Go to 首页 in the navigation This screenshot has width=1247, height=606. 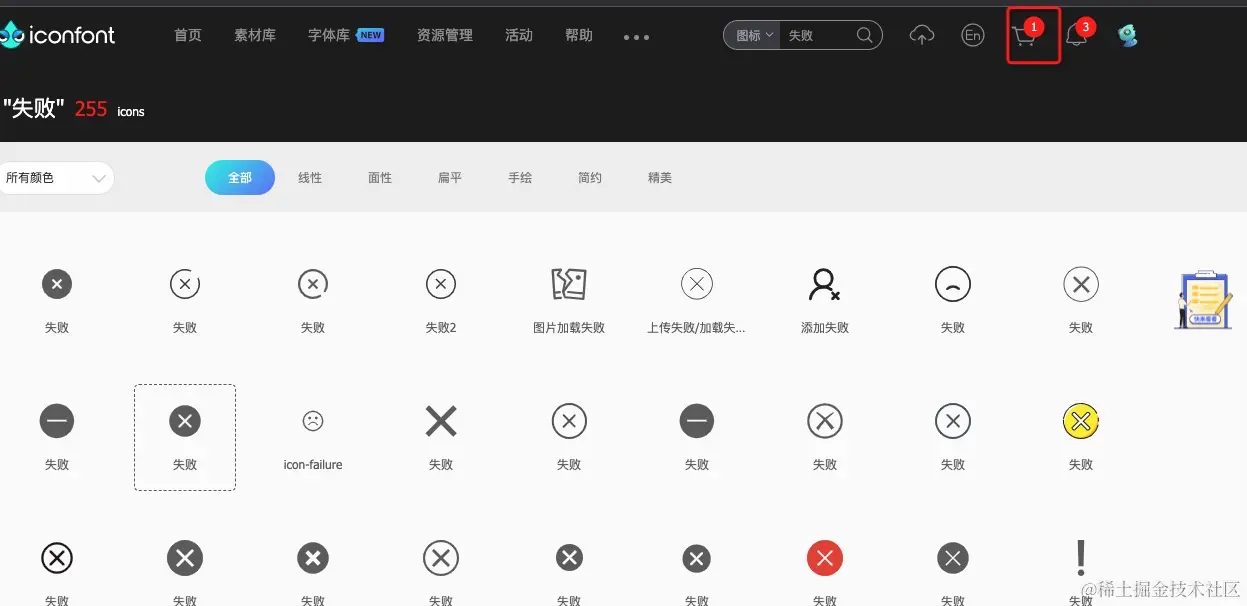pyautogui.click(x=188, y=35)
